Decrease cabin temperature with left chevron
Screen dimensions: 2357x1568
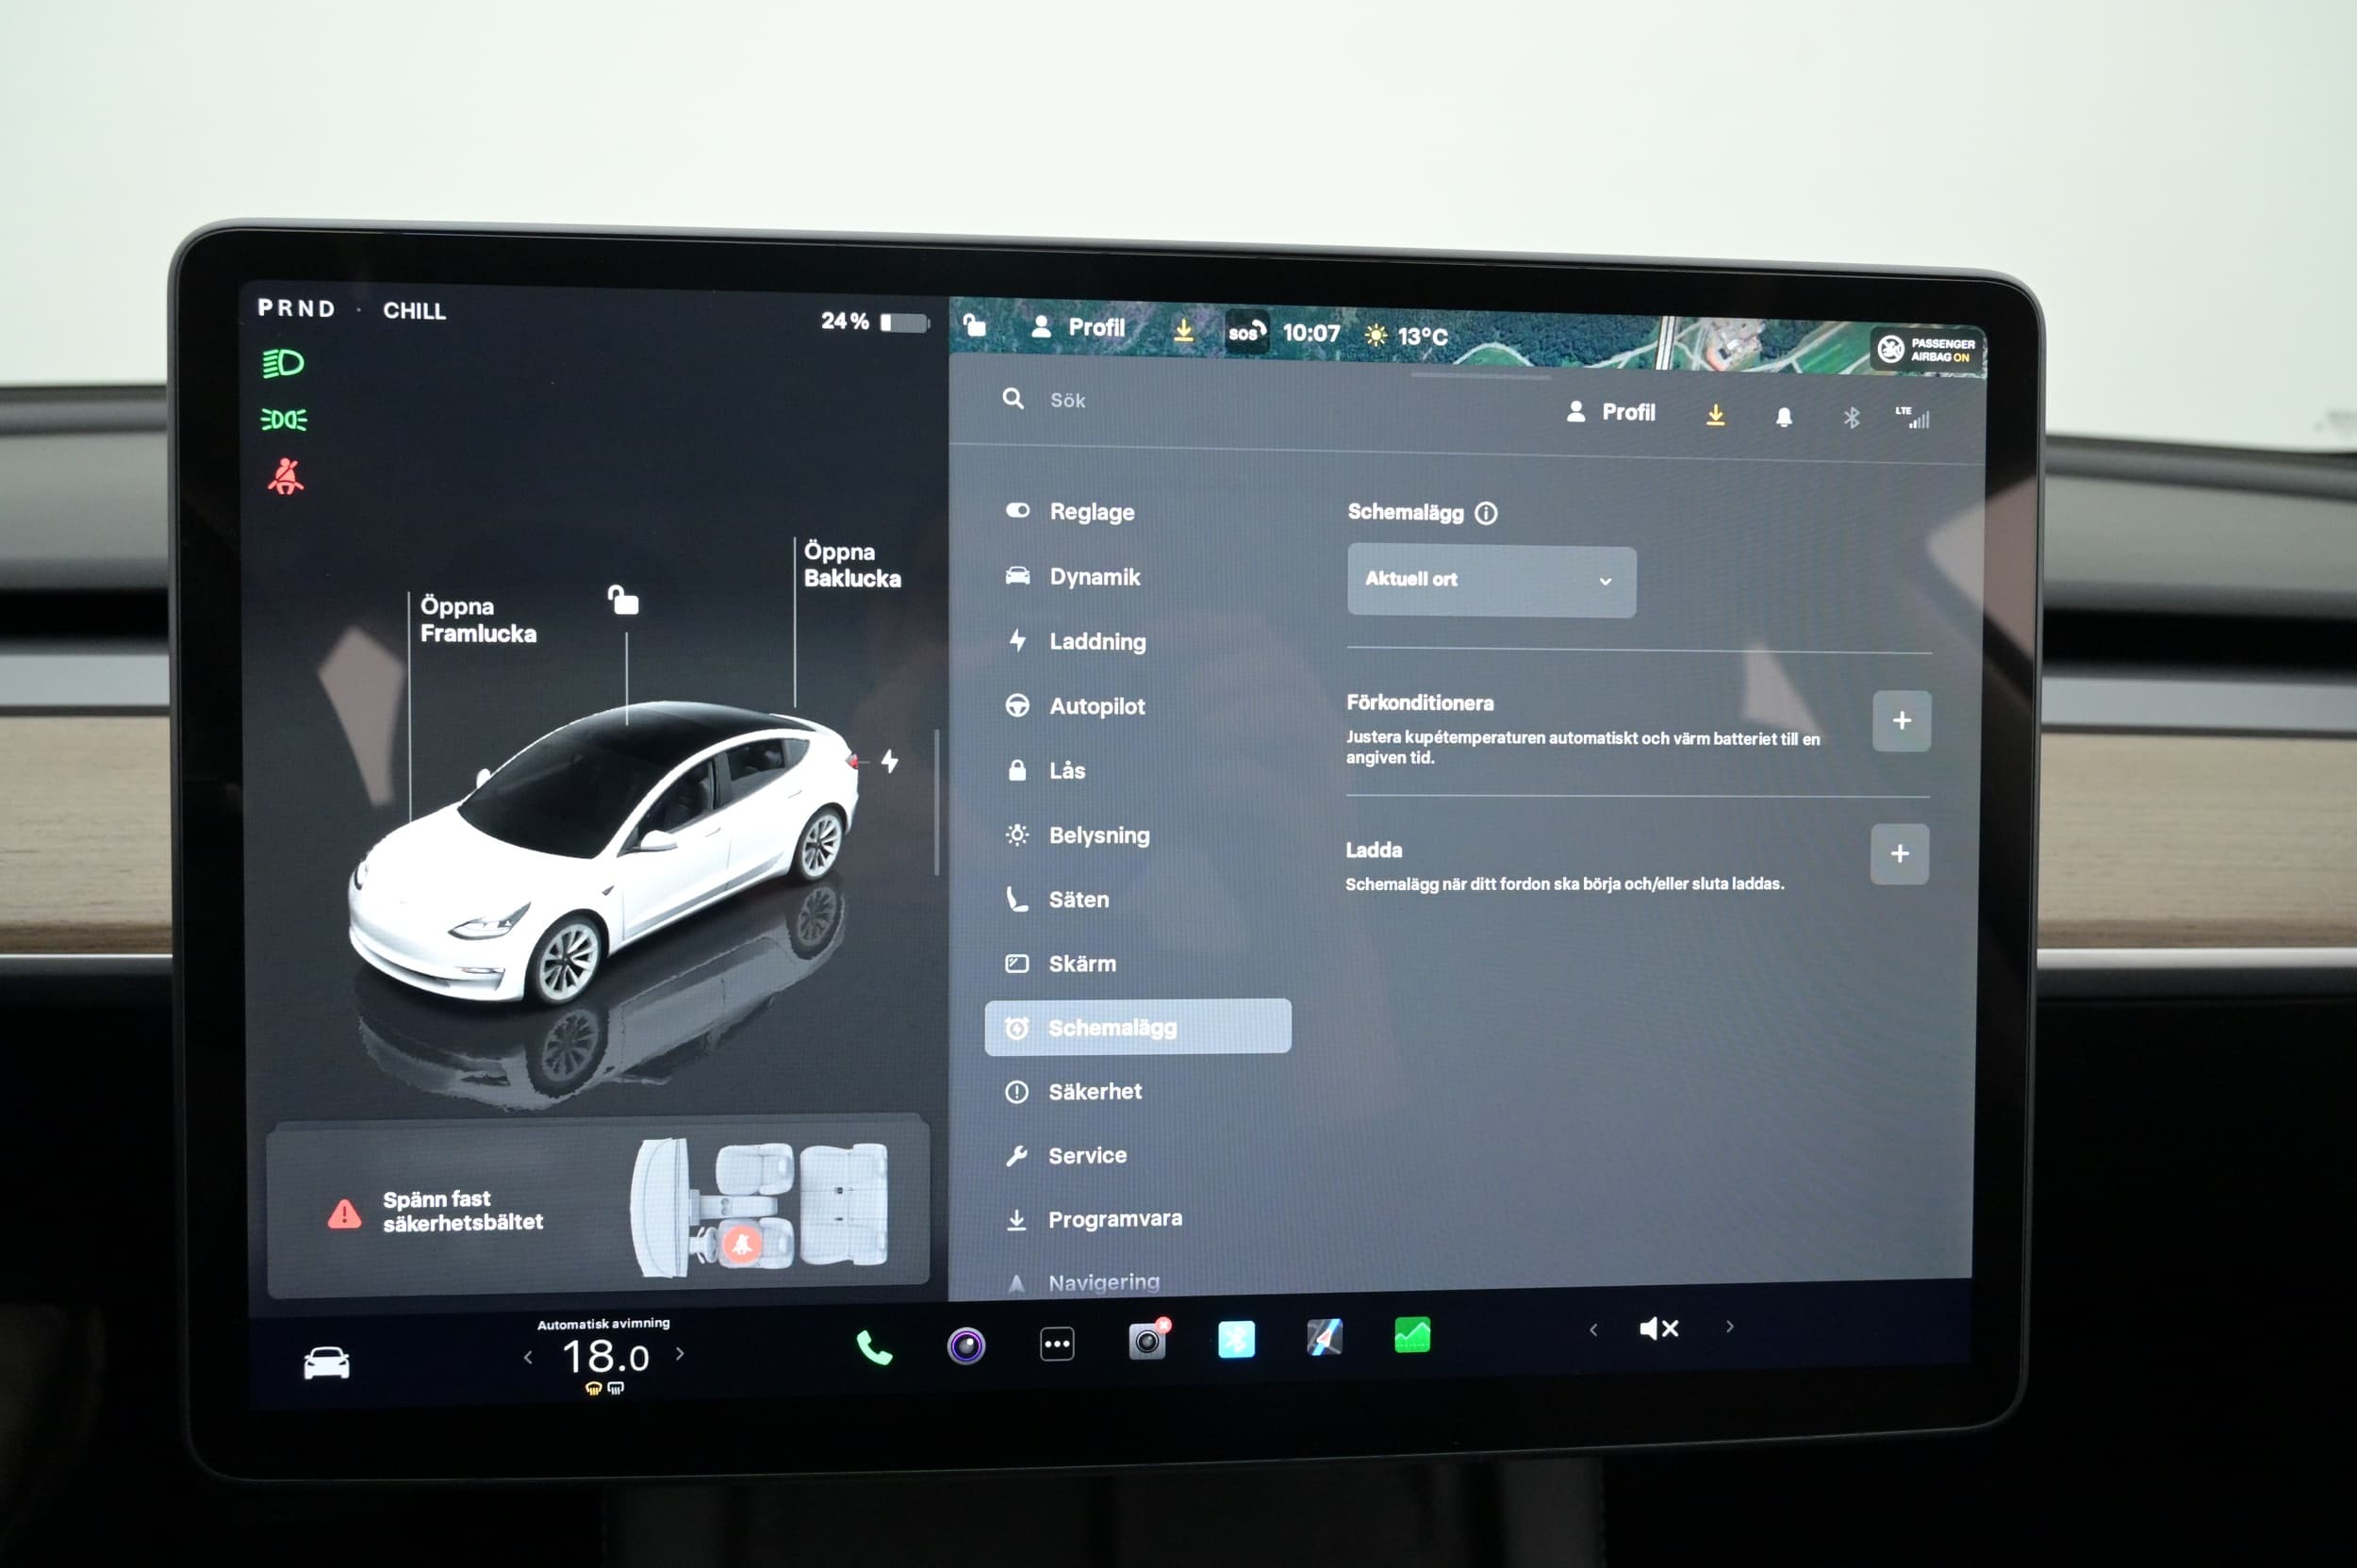(x=528, y=1357)
